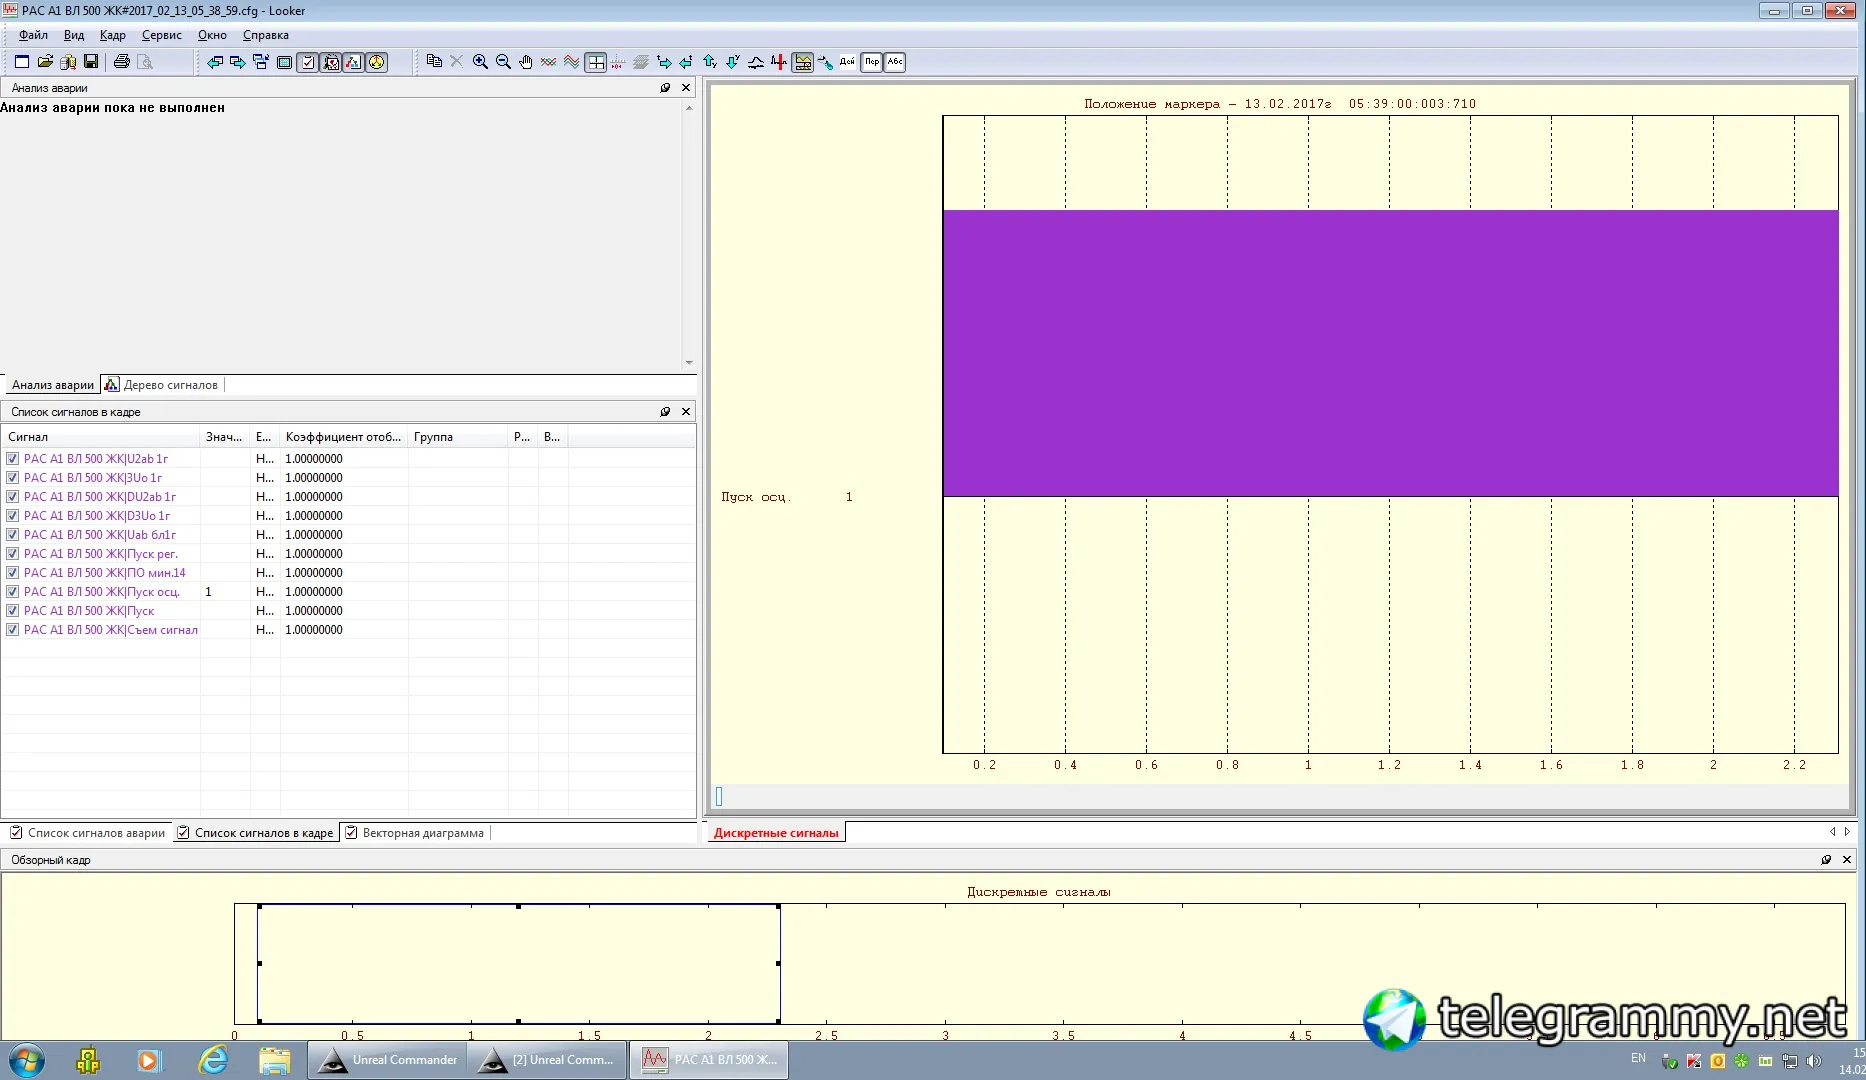
Task: Click the purple Пуск осц. signal bar
Action: click(1390, 353)
